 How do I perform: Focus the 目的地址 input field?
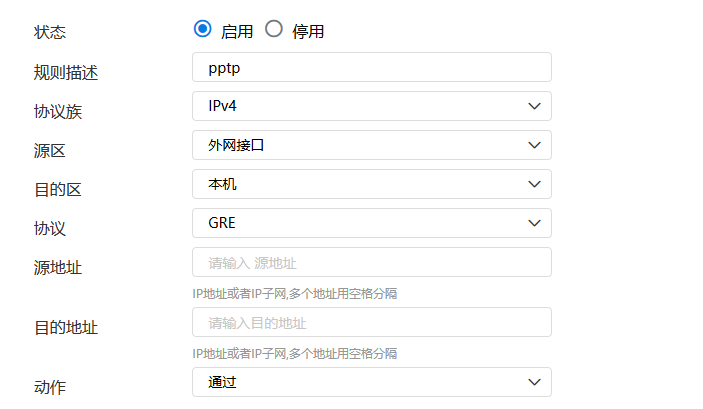(x=371, y=322)
